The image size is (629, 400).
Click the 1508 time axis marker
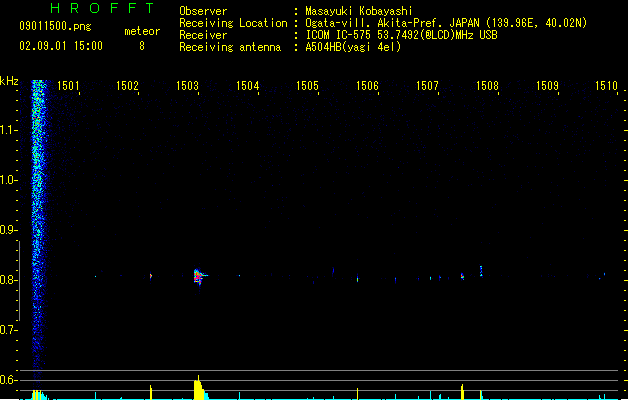(487, 86)
